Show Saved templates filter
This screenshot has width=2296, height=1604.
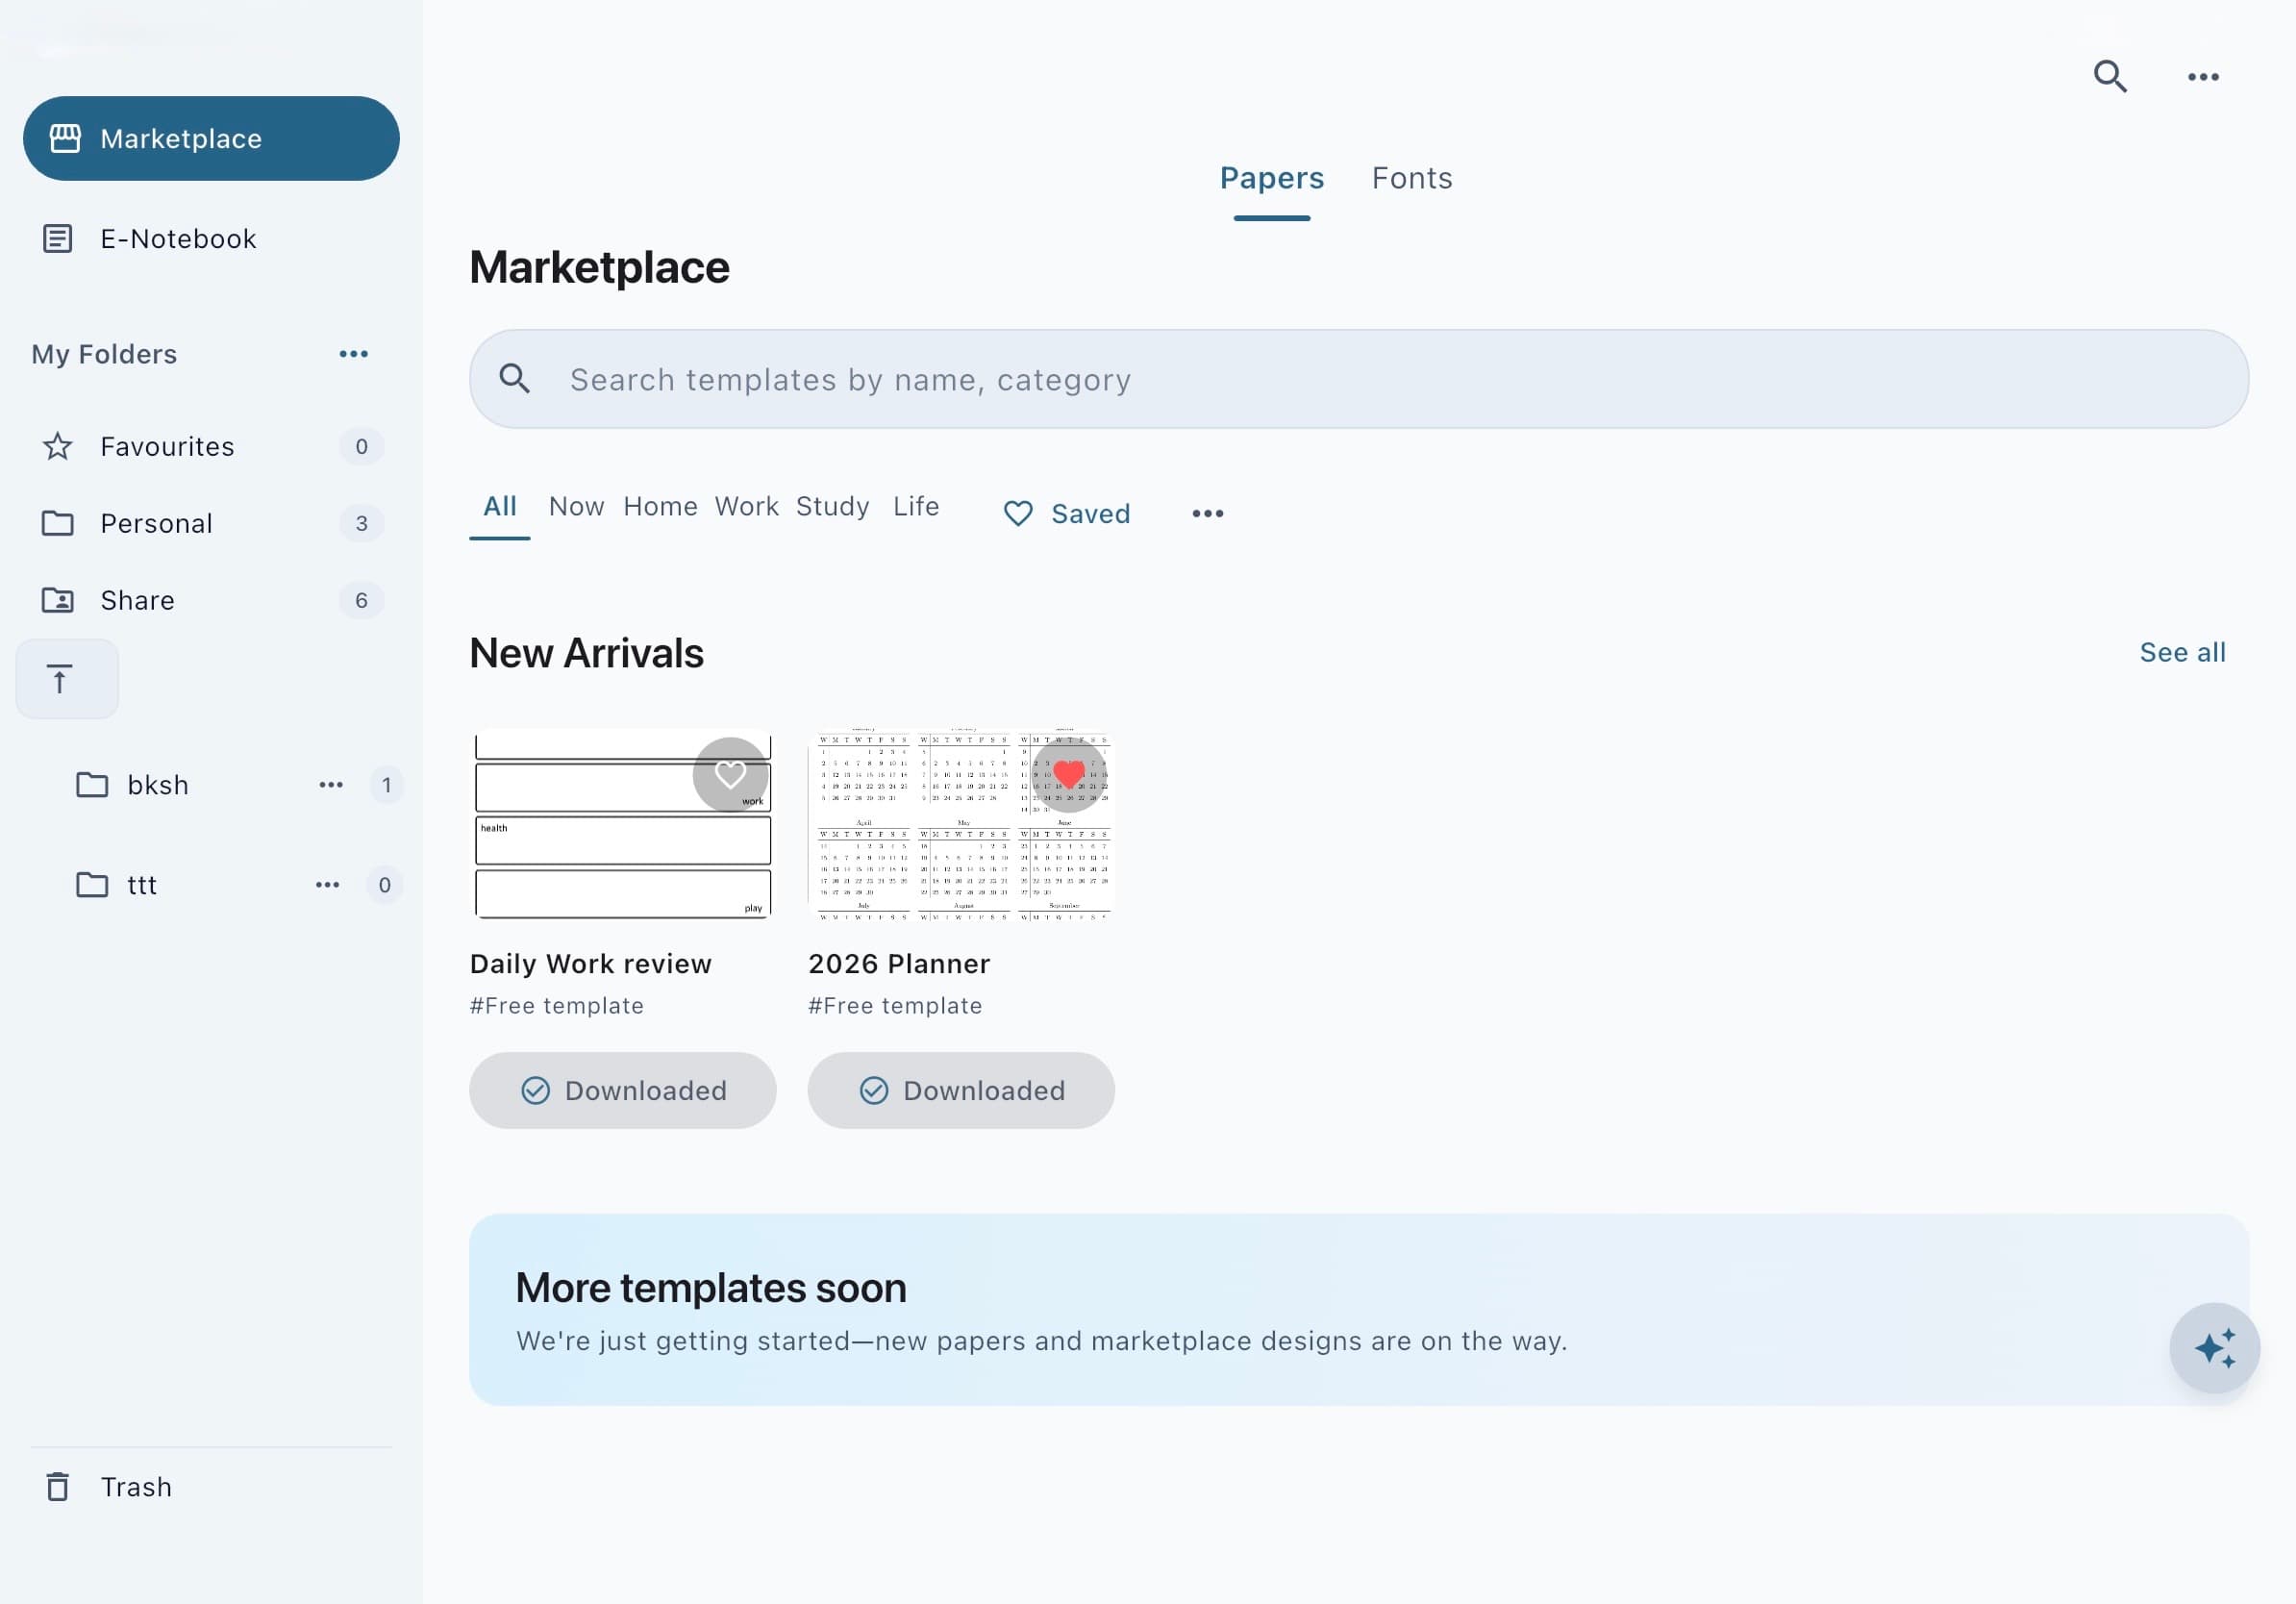1066,514
